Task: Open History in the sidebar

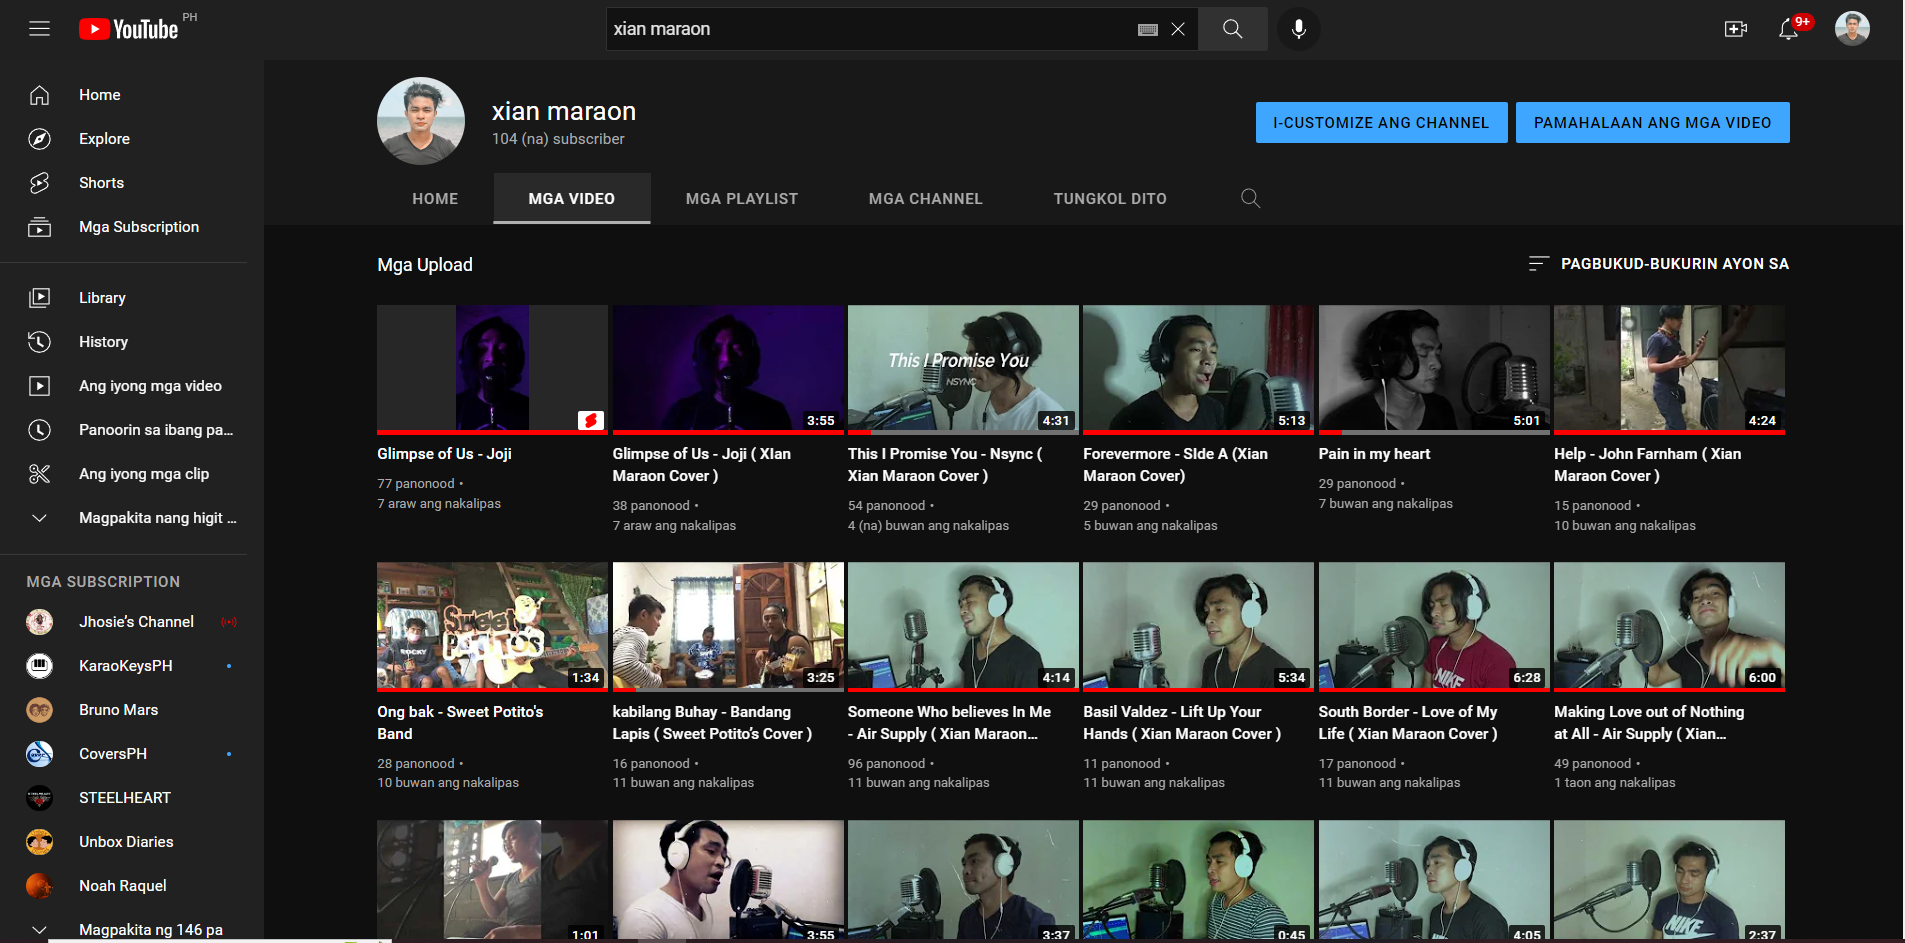Action: point(132,342)
